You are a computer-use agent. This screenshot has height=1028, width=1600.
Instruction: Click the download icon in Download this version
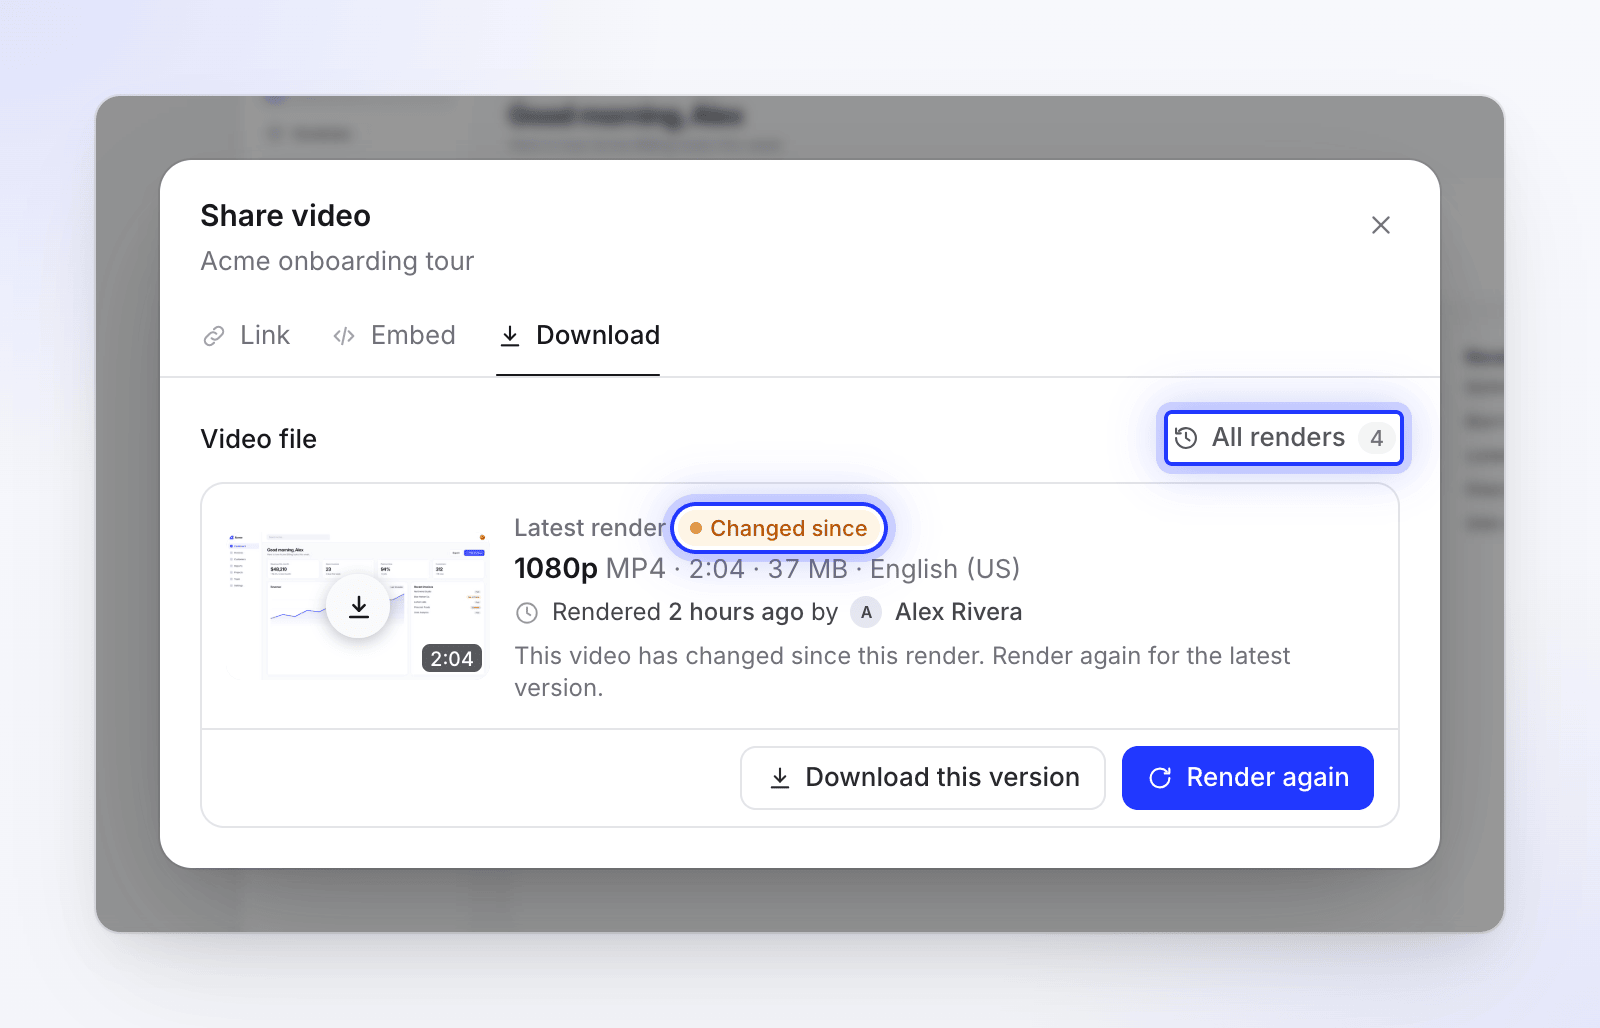[x=780, y=778]
